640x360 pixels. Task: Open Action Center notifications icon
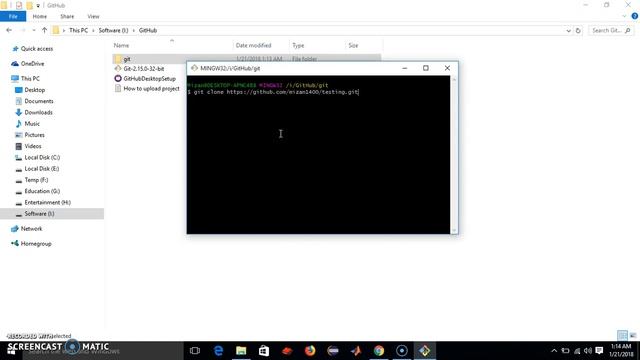pos(599,351)
